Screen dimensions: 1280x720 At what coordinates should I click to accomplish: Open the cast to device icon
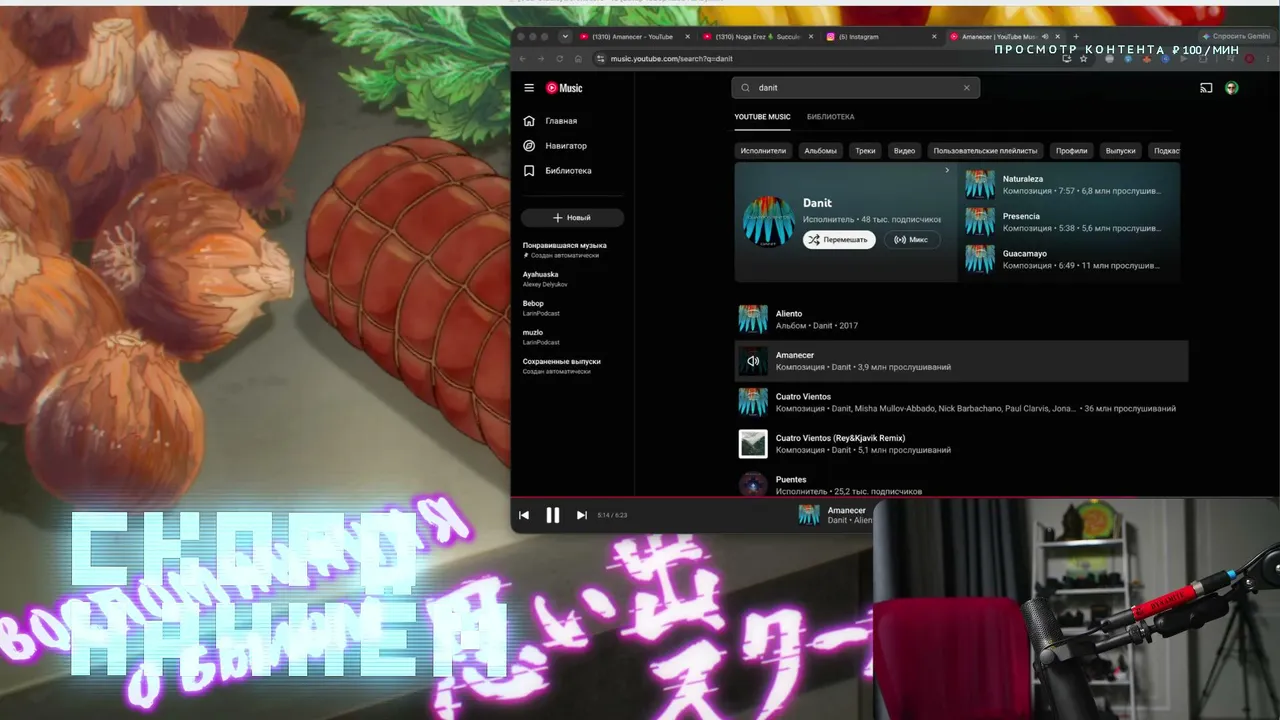(1206, 88)
